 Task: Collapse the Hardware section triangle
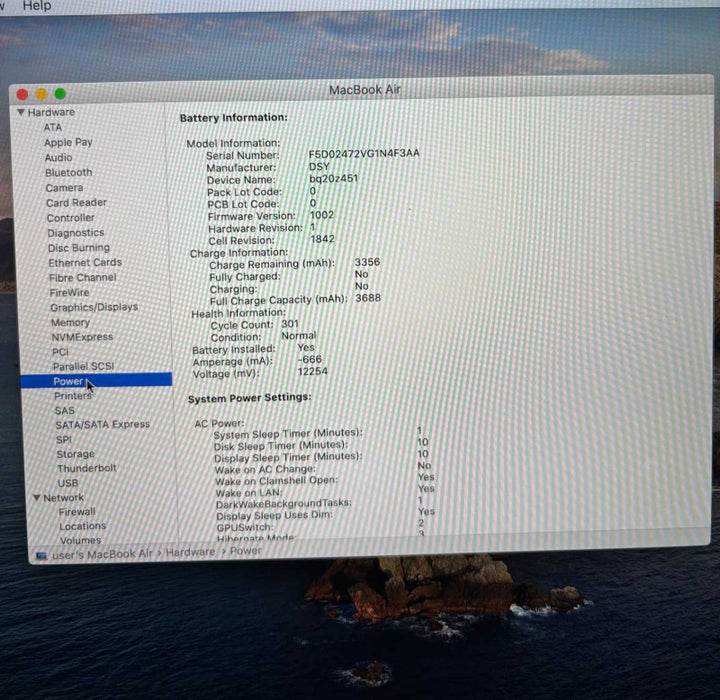(x=21, y=112)
